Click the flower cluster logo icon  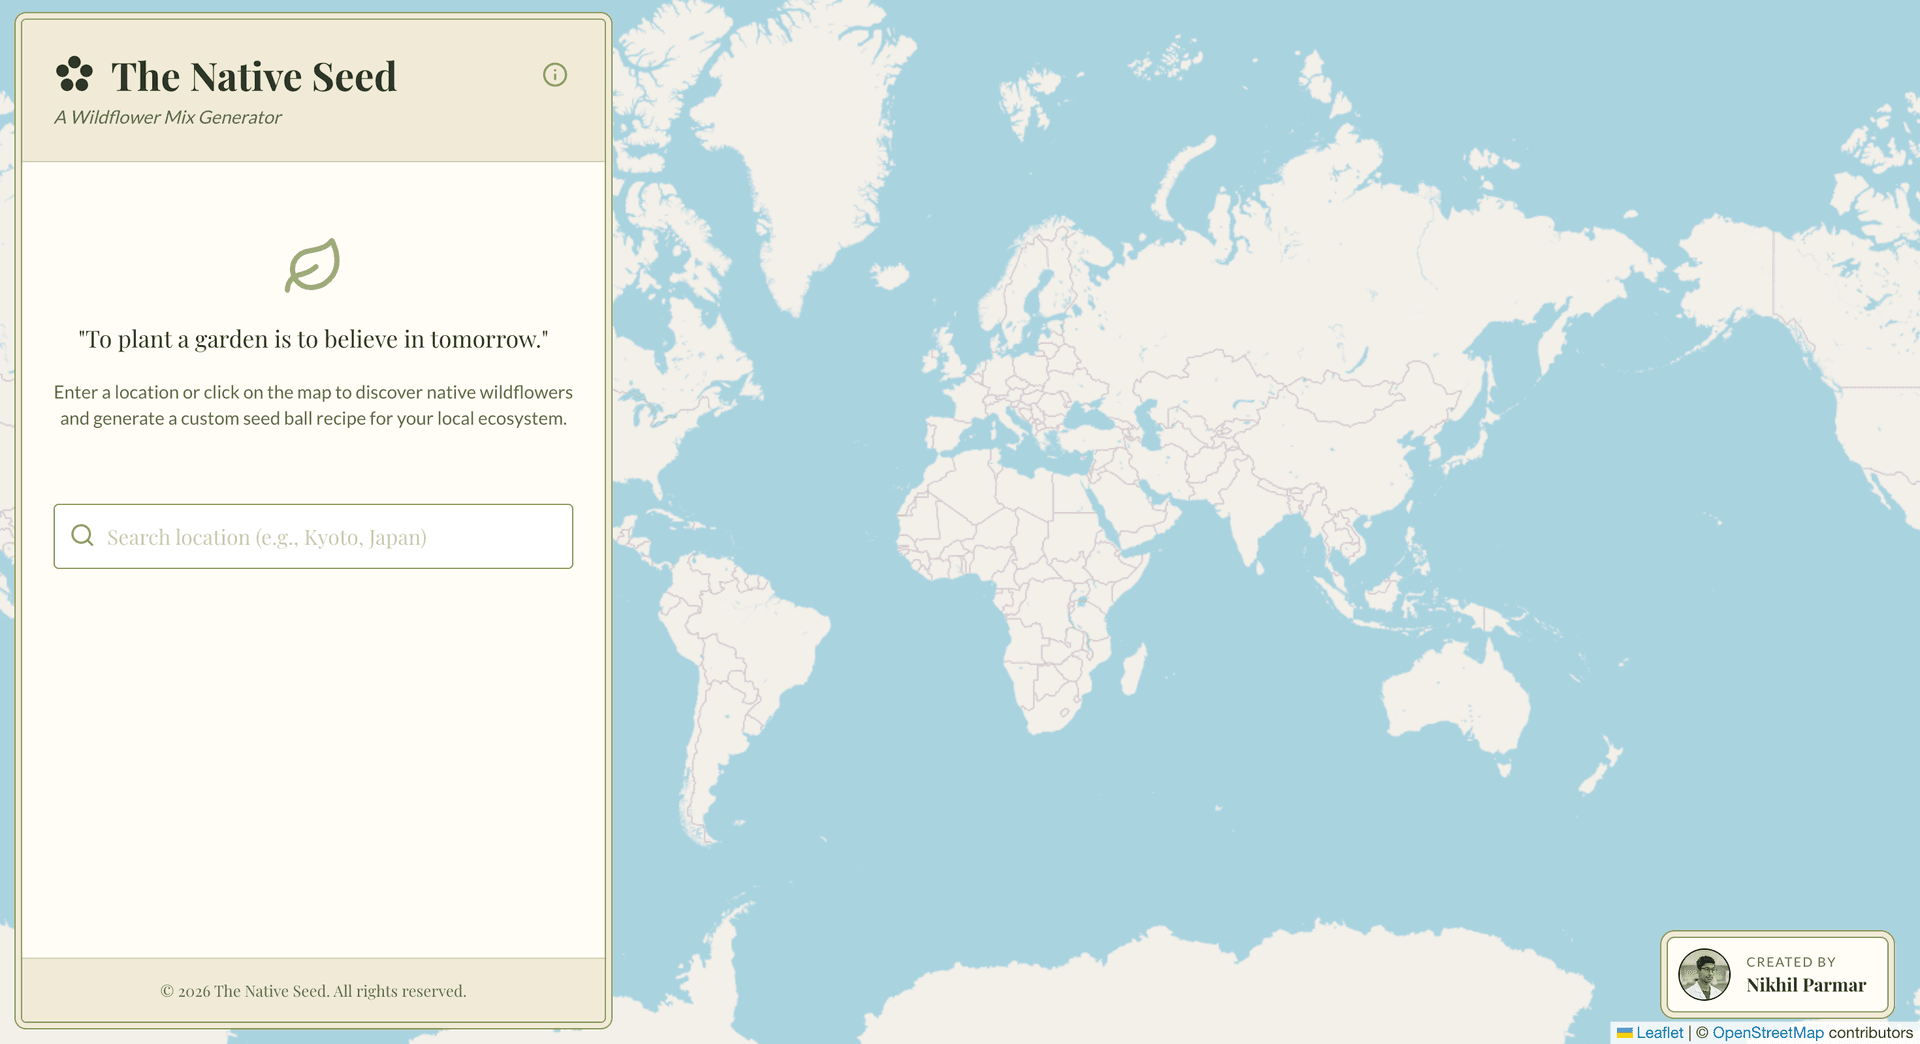(73, 73)
